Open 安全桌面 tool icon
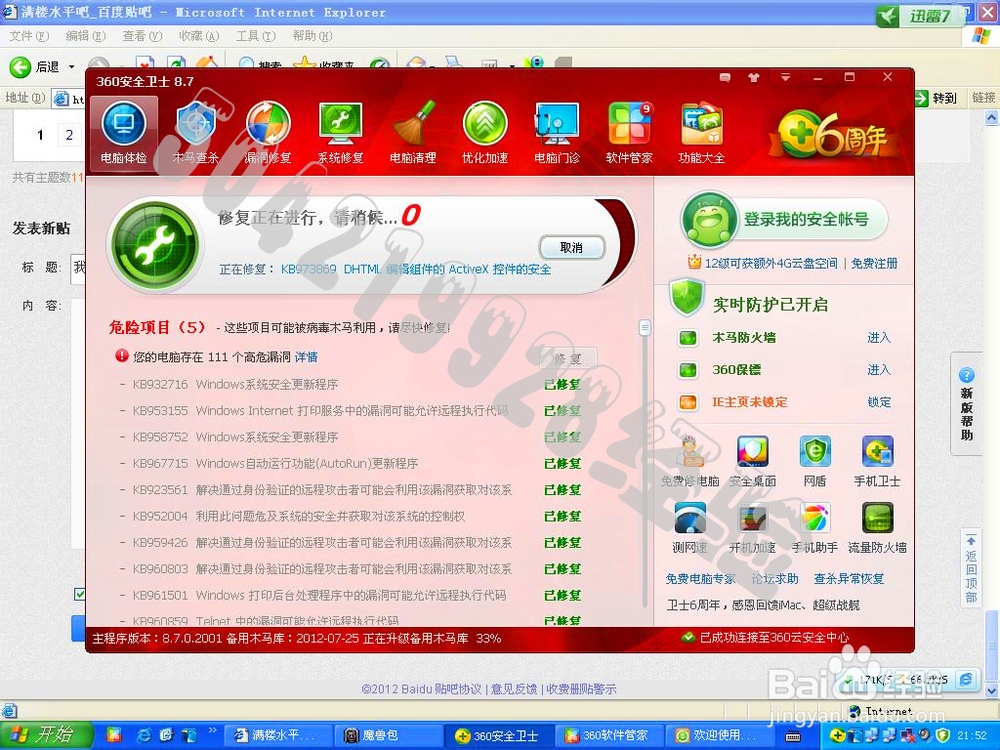The width and height of the screenshot is (1000, 750). point(753,462)
